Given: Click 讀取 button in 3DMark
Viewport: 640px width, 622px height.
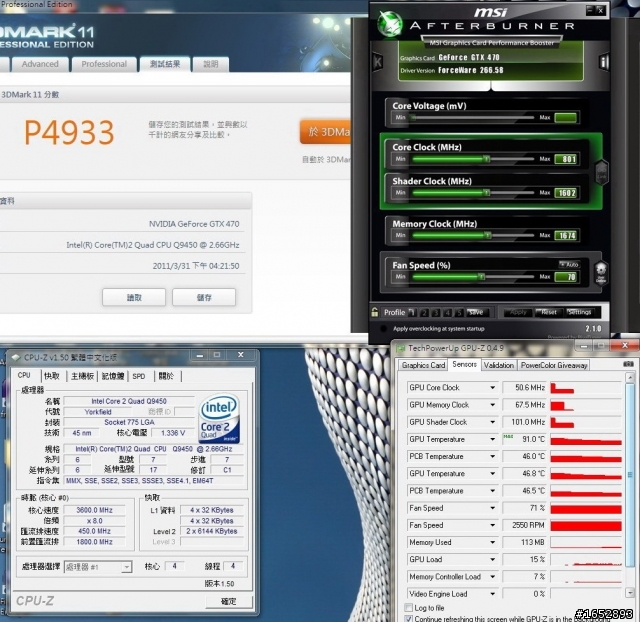Looking at the screenshot, I should coord(134,297).
